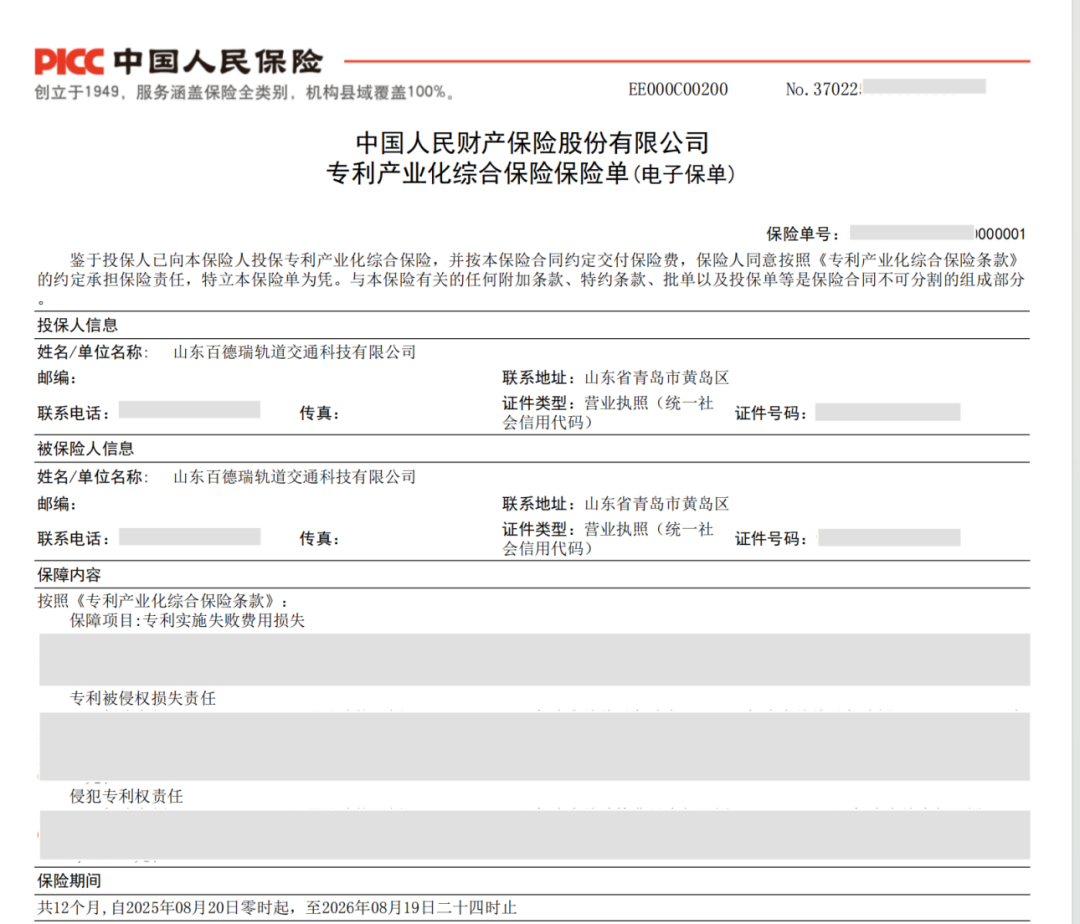Select the policy number ending 000001
The width and height of the screenshot is (1080, 924).
937,233
